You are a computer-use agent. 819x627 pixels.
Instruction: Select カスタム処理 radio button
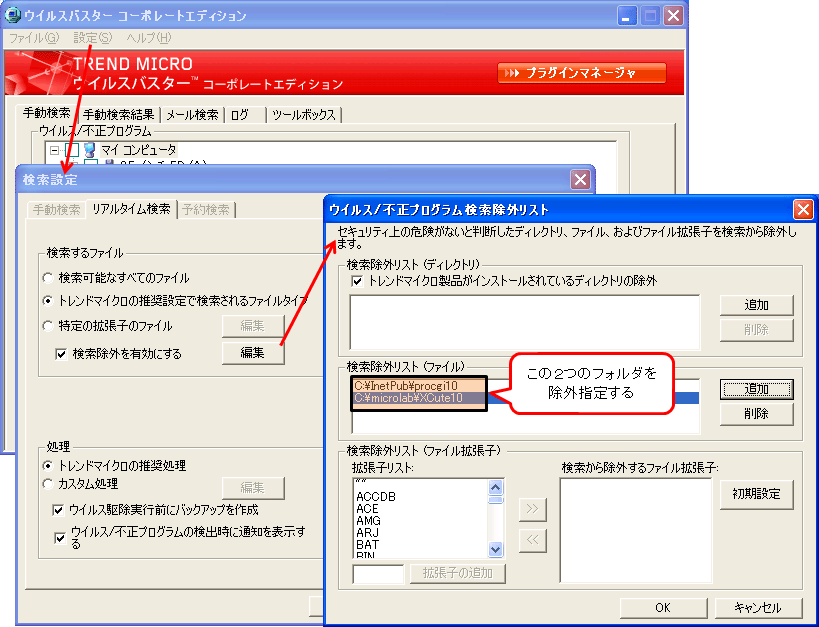[48, 484]
